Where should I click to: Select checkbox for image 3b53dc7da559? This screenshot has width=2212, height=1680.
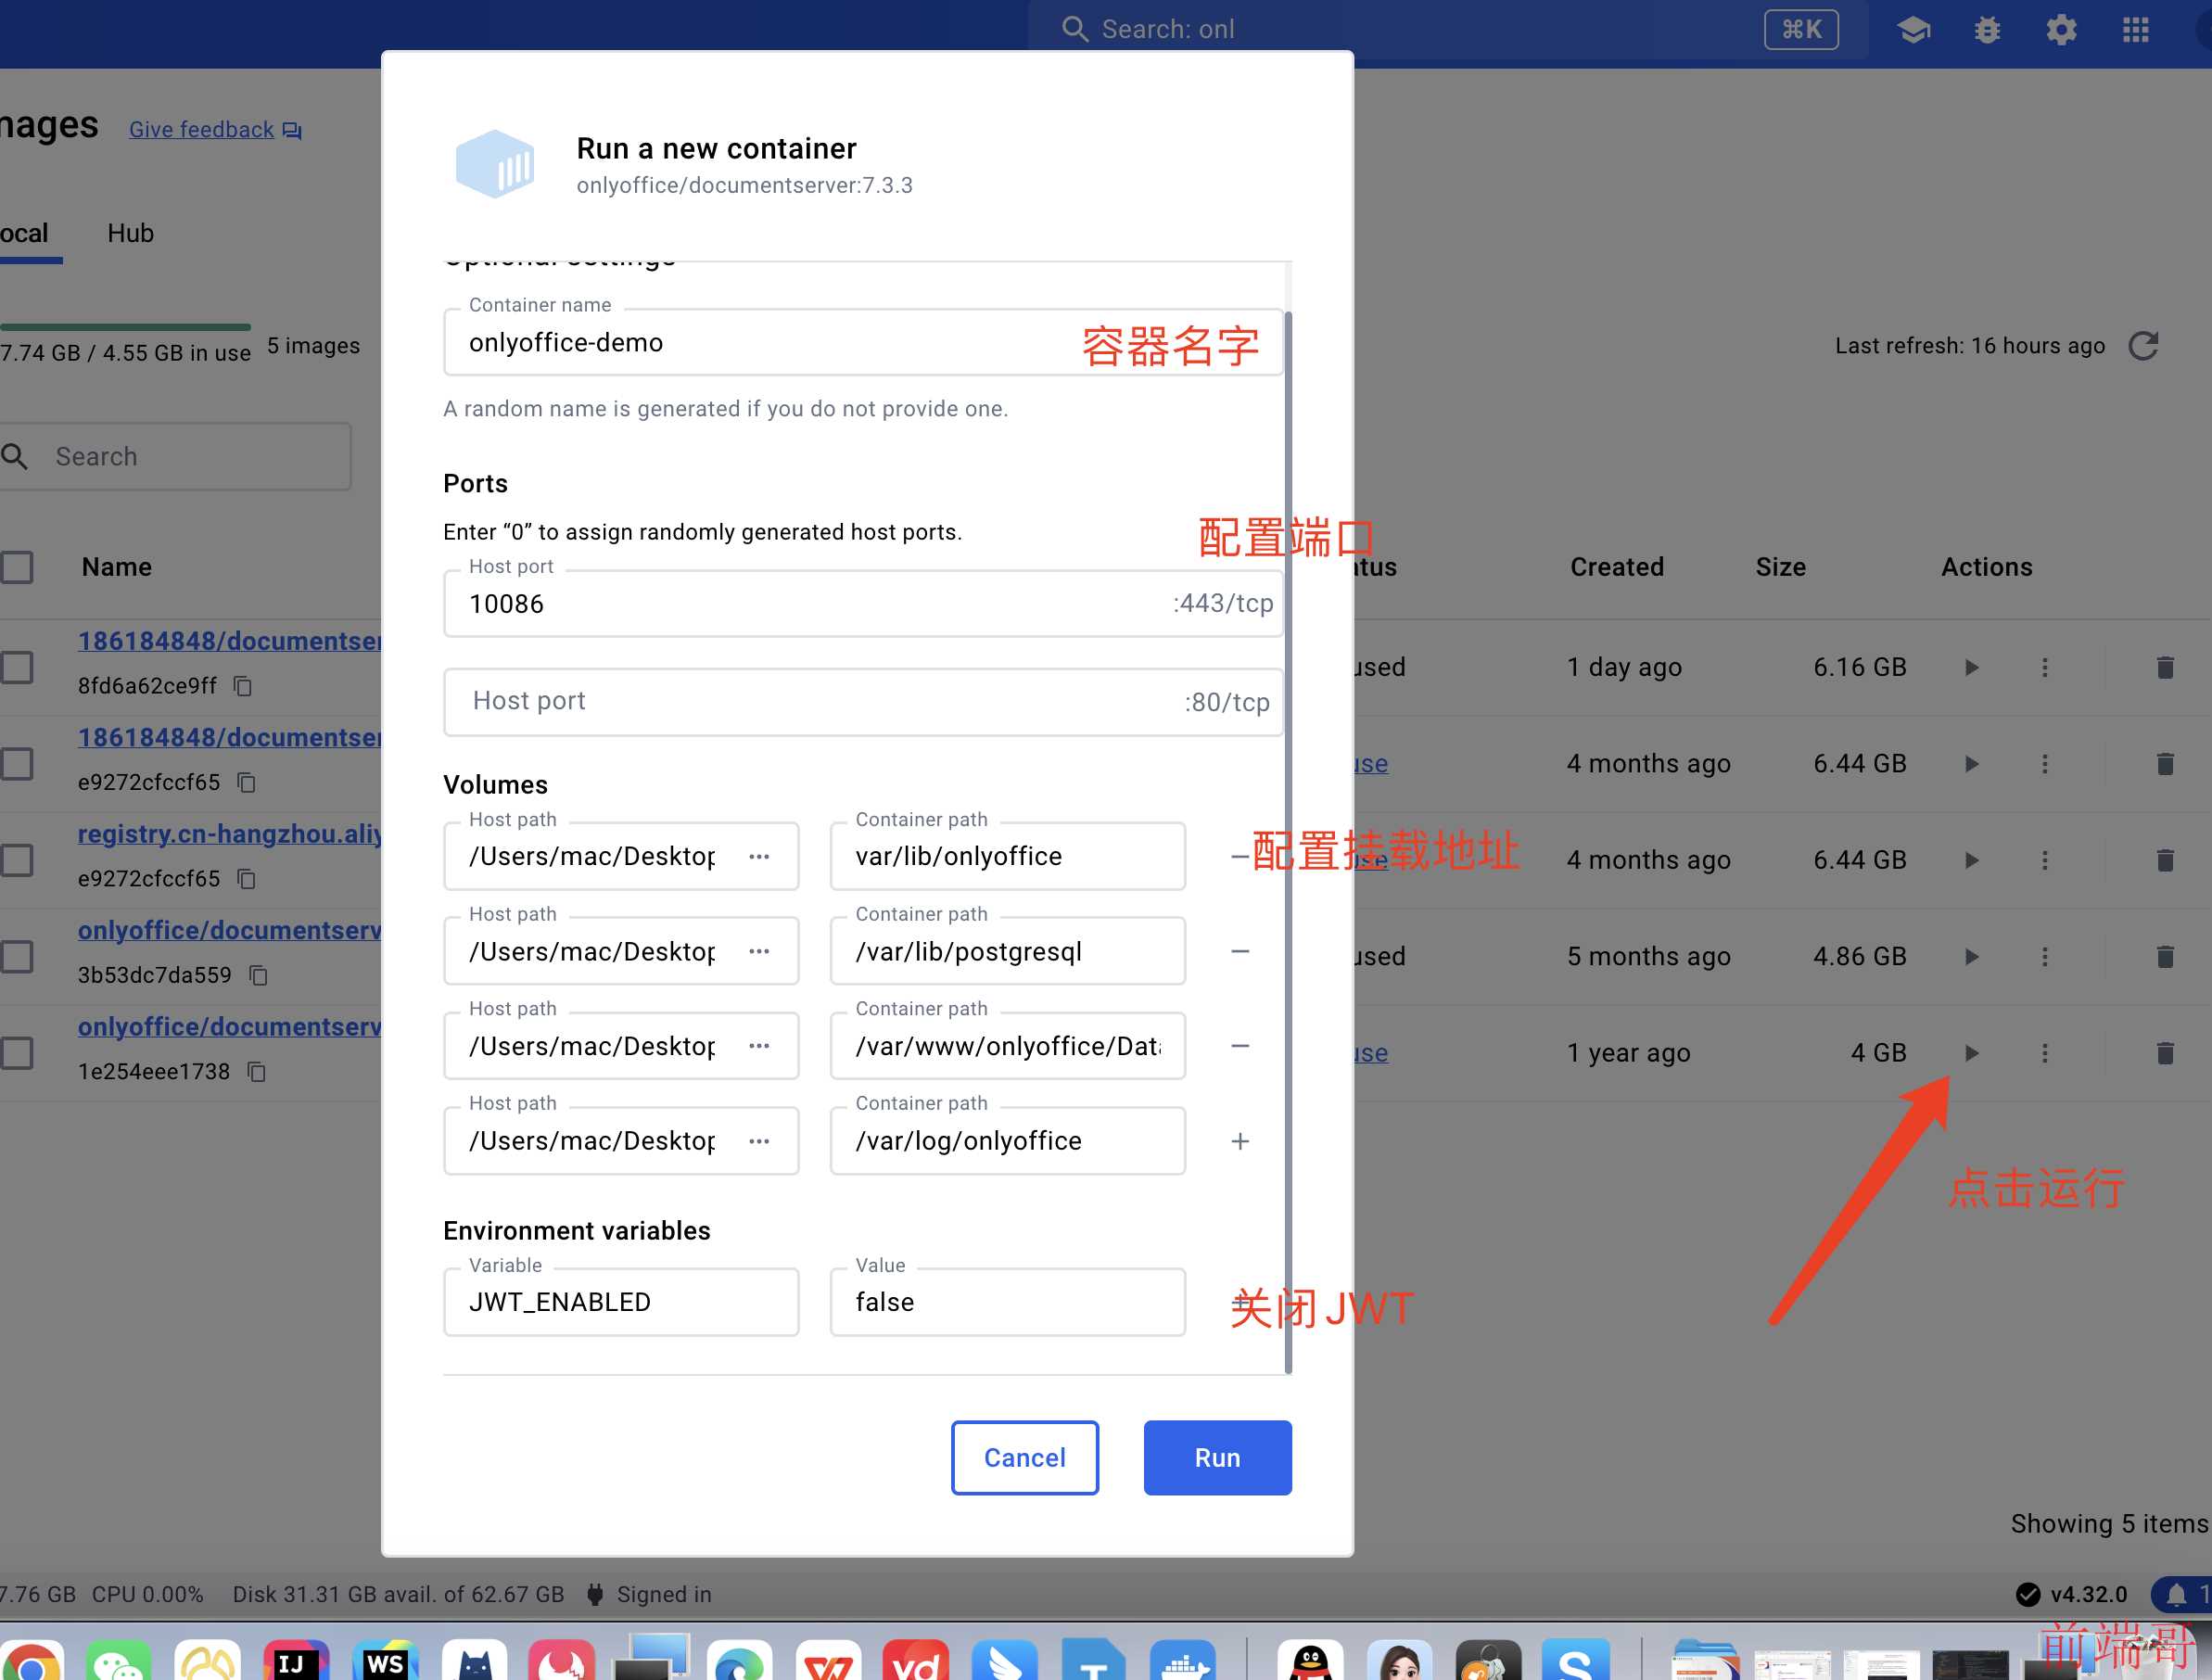17,957
